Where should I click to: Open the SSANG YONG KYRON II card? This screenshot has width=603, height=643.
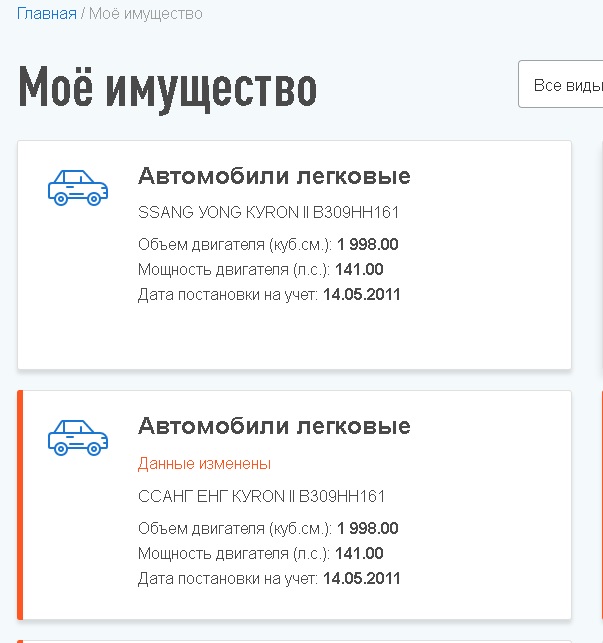tap(294, 255)
